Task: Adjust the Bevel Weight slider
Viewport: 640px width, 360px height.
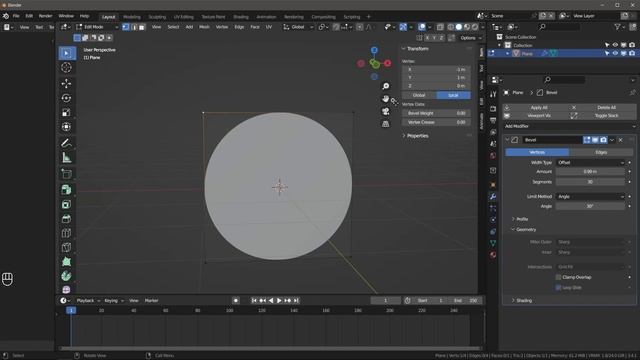Action: 436,113
